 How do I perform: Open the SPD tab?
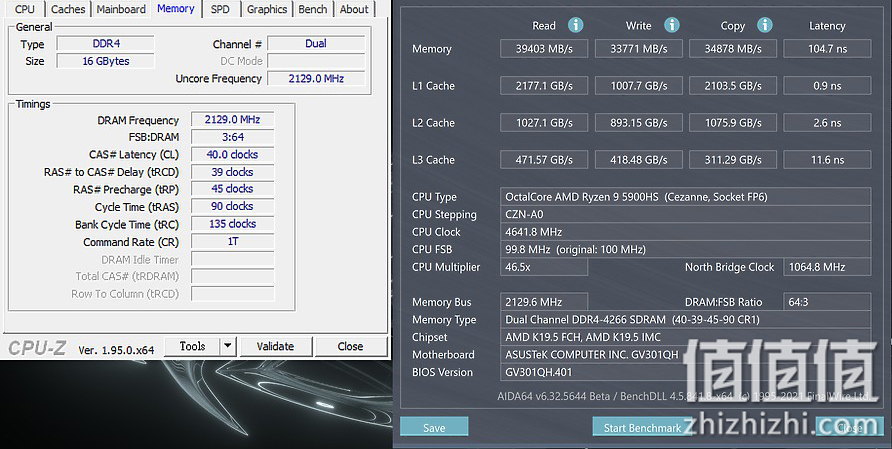click(x=220, y=9)
